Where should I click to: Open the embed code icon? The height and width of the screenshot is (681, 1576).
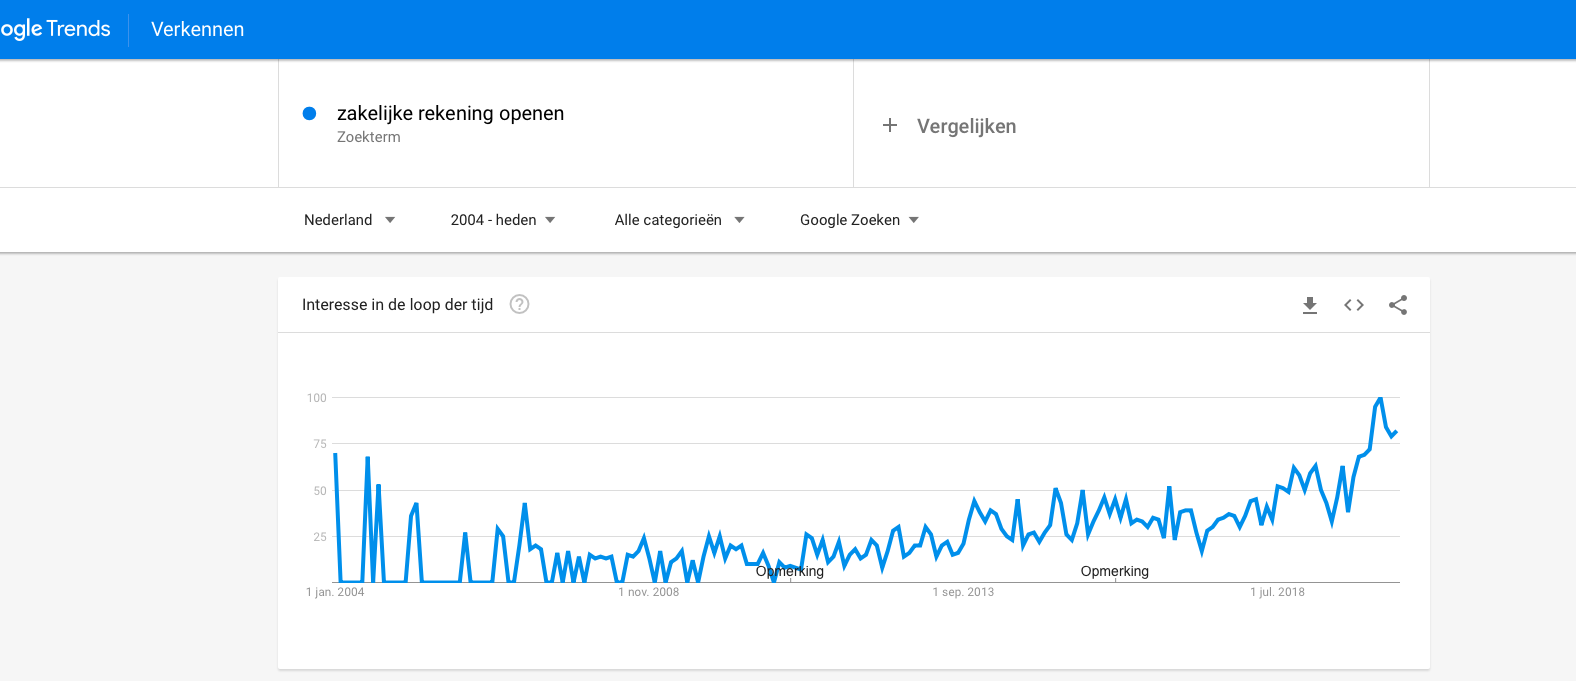click(x=1354, y=305)
